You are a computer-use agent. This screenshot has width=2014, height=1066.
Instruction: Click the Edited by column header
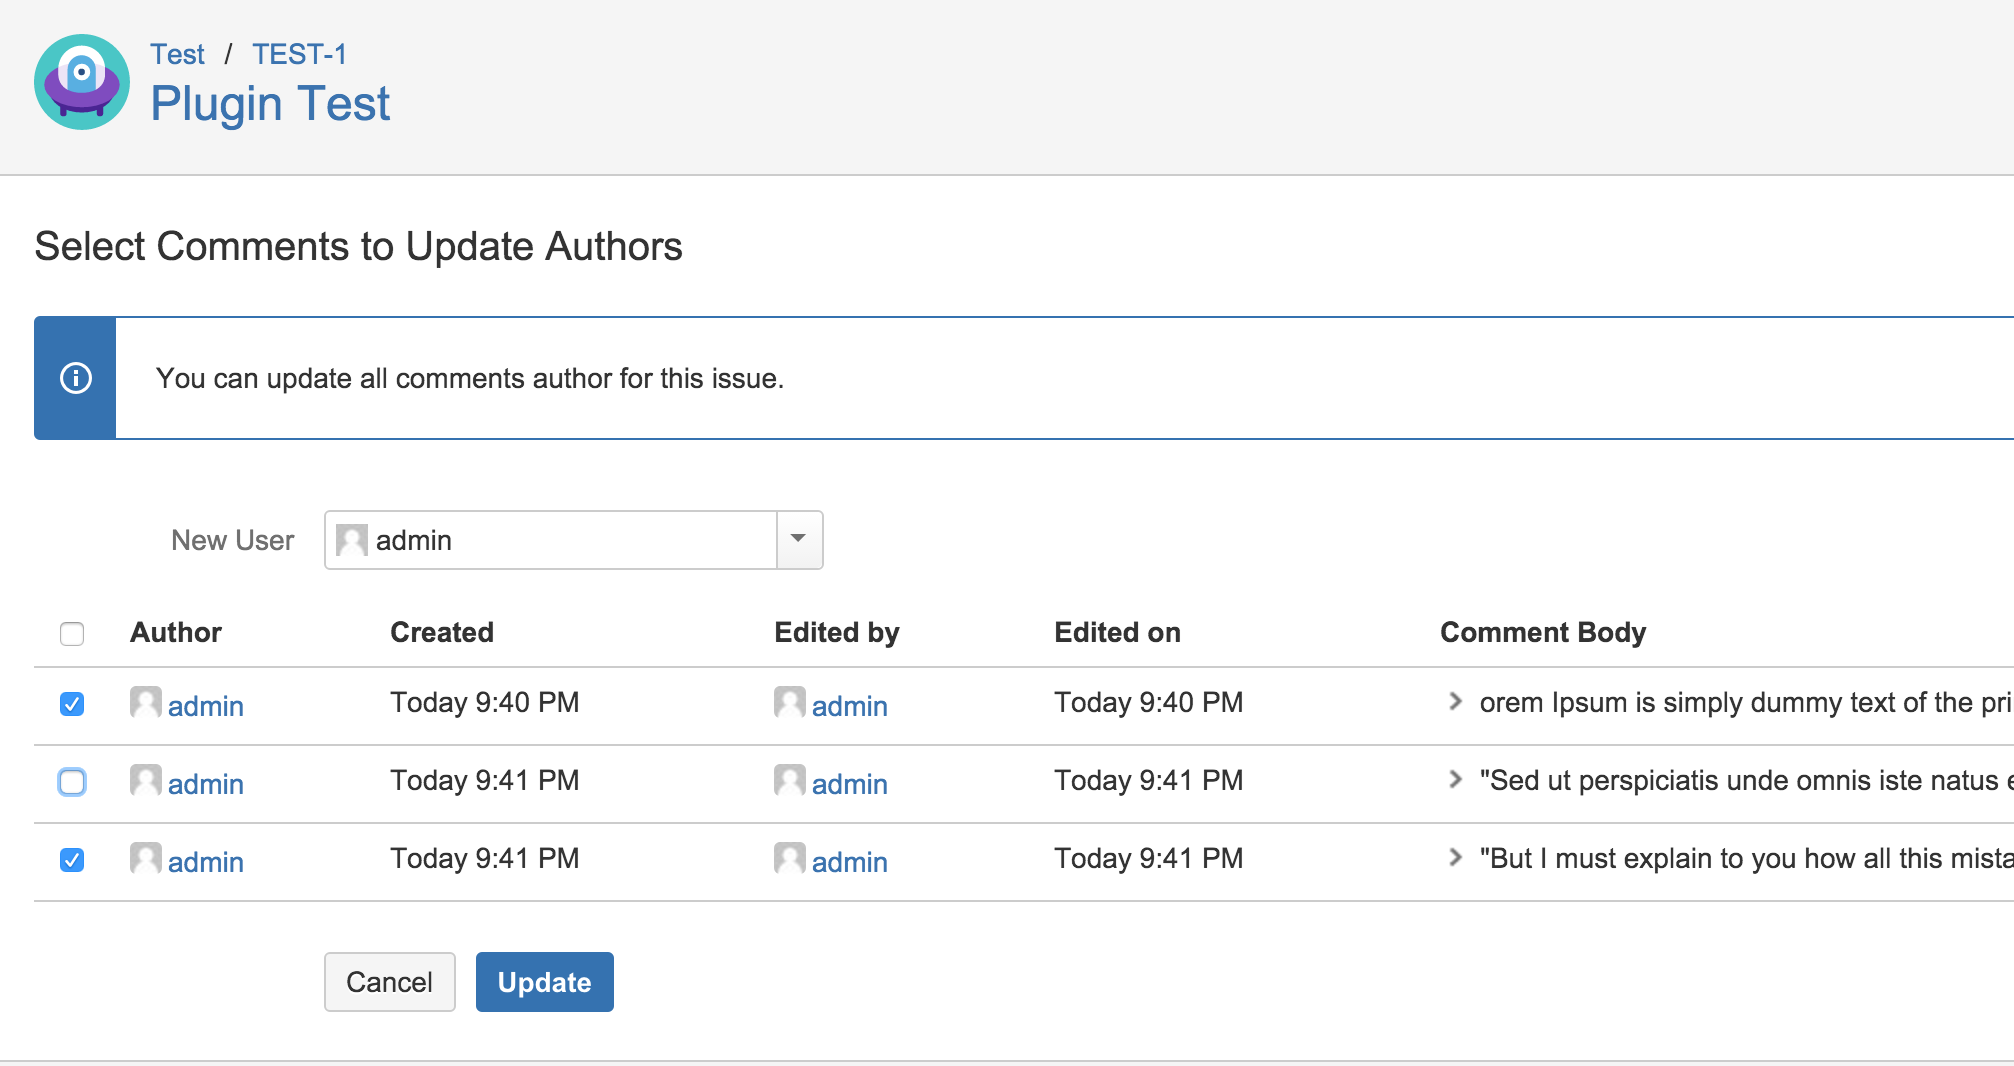pyautogui.click(x=837, y=632)
